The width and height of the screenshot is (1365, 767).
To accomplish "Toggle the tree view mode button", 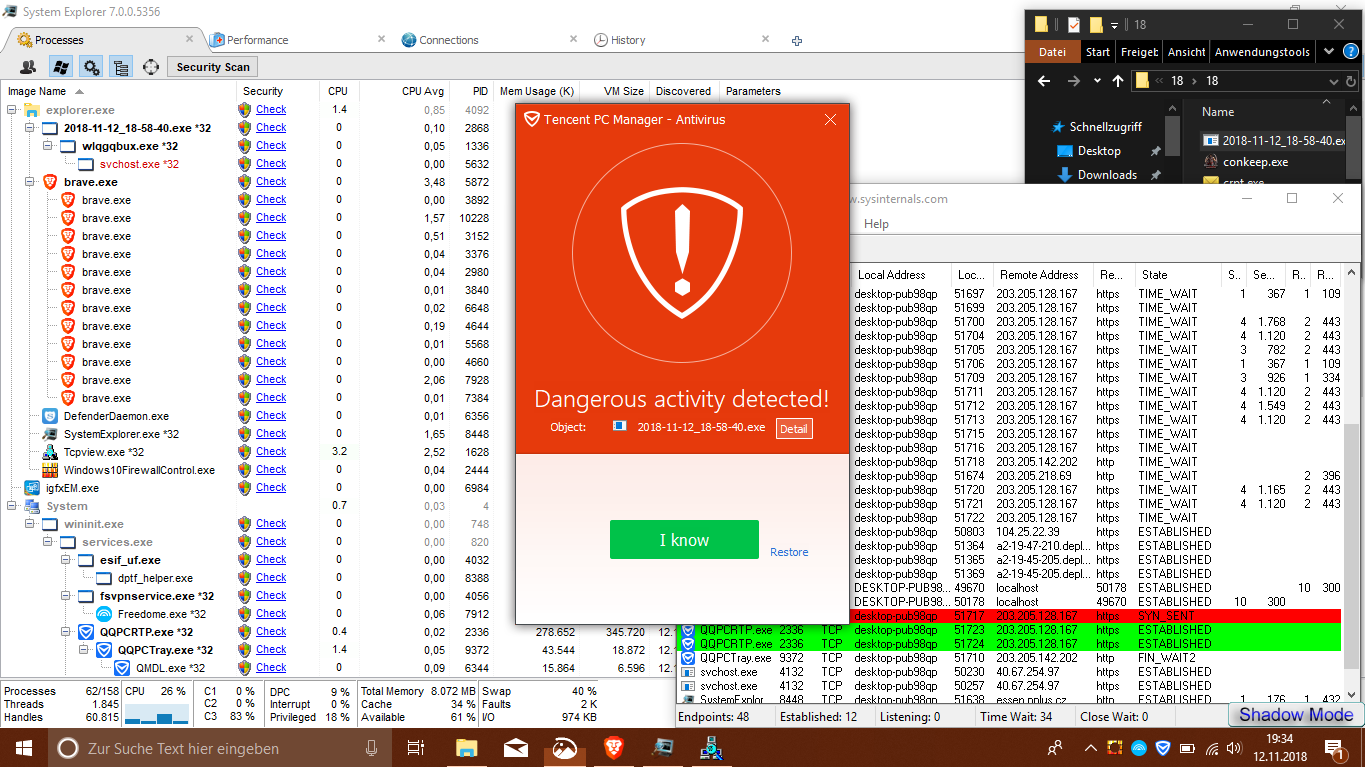I will click(121, 67).
